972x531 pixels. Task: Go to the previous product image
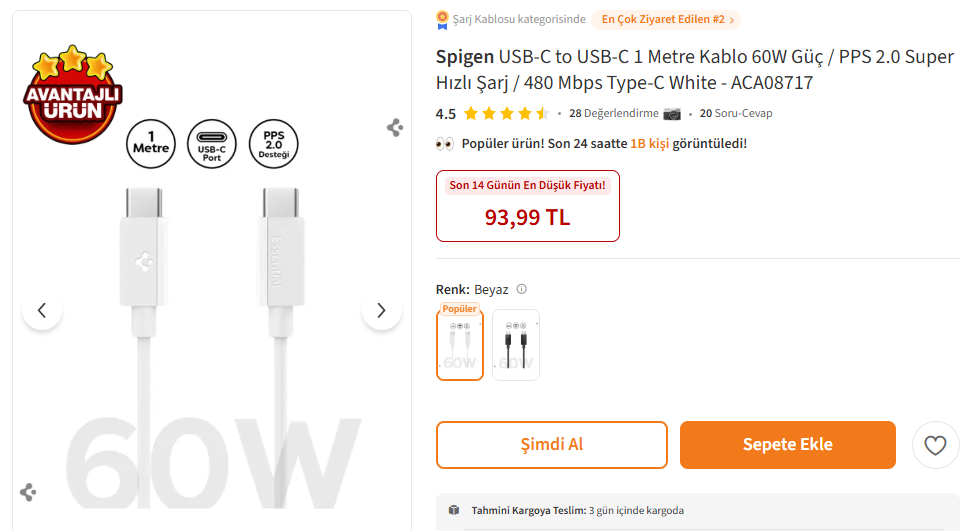pos(42,311)
